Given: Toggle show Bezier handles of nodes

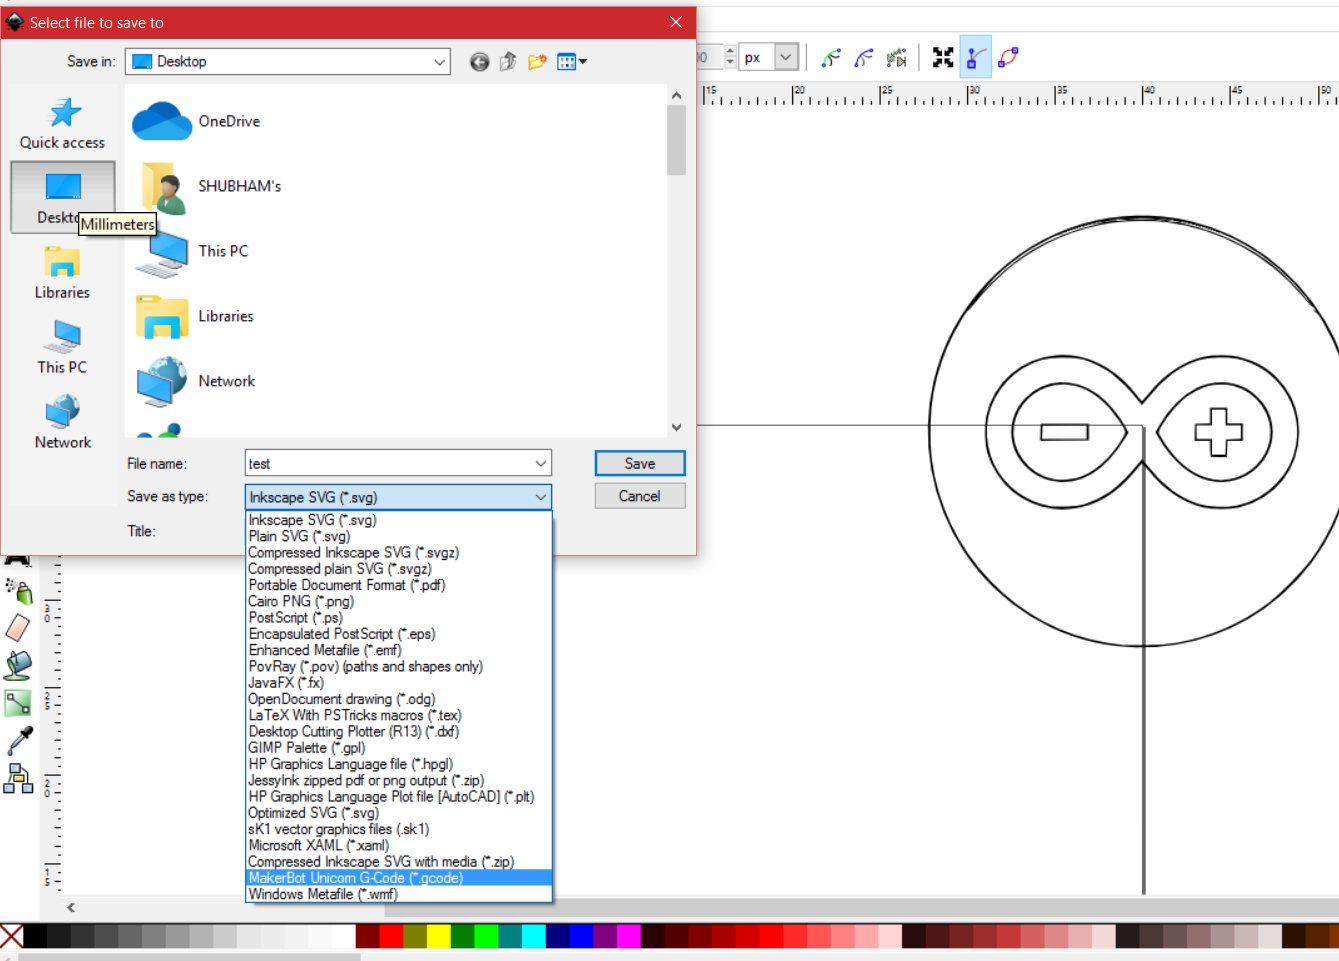Looking at the screenshot, I should [x=975, y=58].
